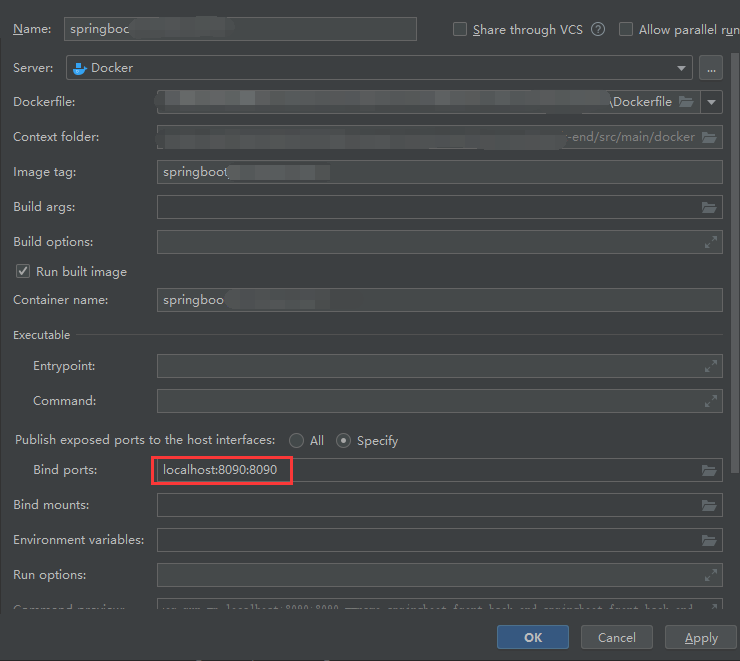Show help for Share through VCS
Viewport: 740px width, 661px height.
(x=598, y=30)
